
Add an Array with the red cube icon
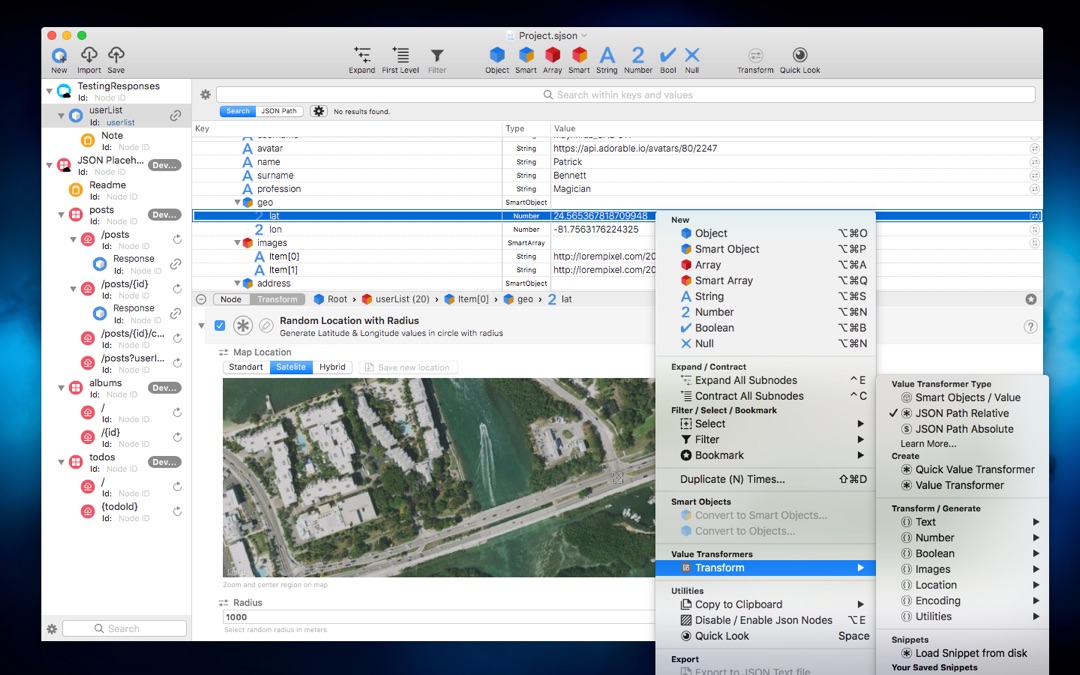pos(552,54)
